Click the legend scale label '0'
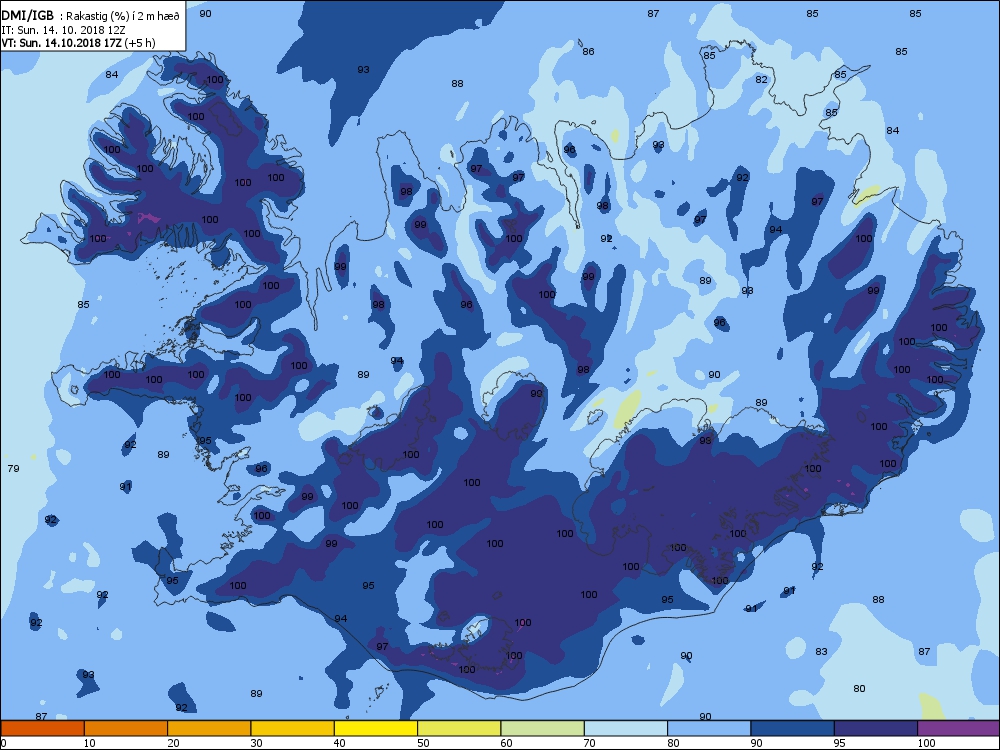 [3, 743]
